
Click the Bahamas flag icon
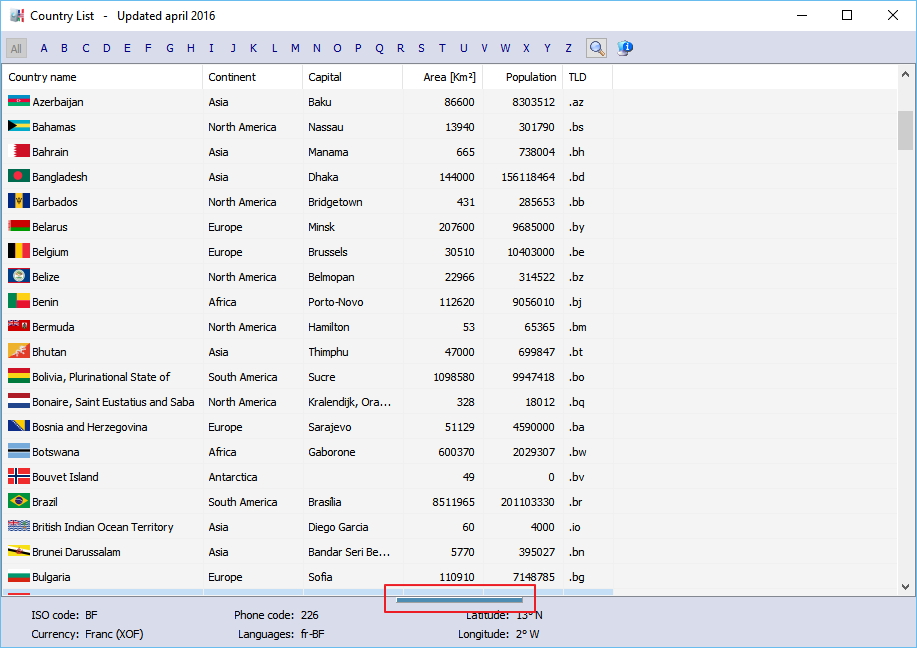tap(18, 127)
